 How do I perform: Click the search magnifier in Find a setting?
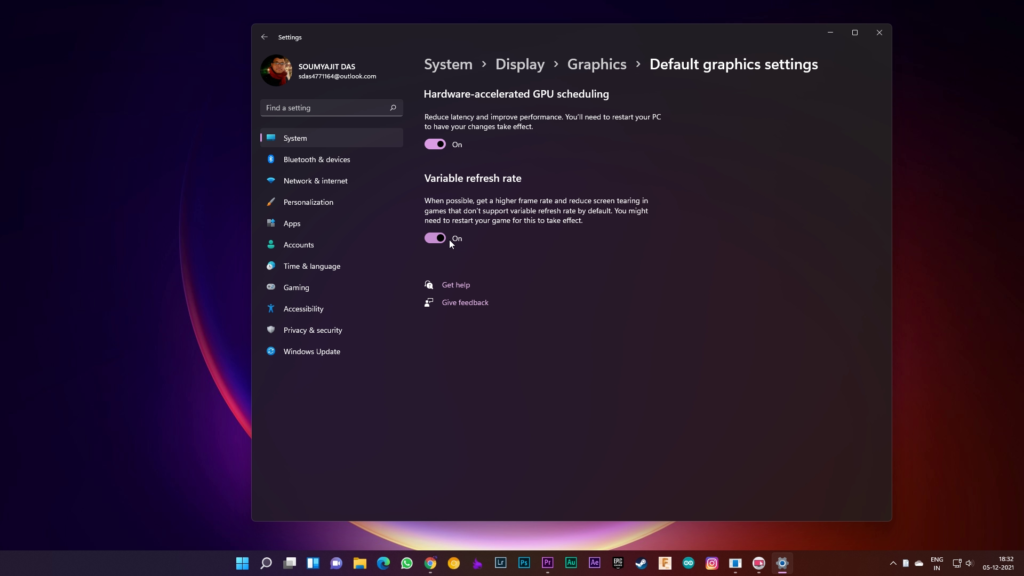click(393, 108)
